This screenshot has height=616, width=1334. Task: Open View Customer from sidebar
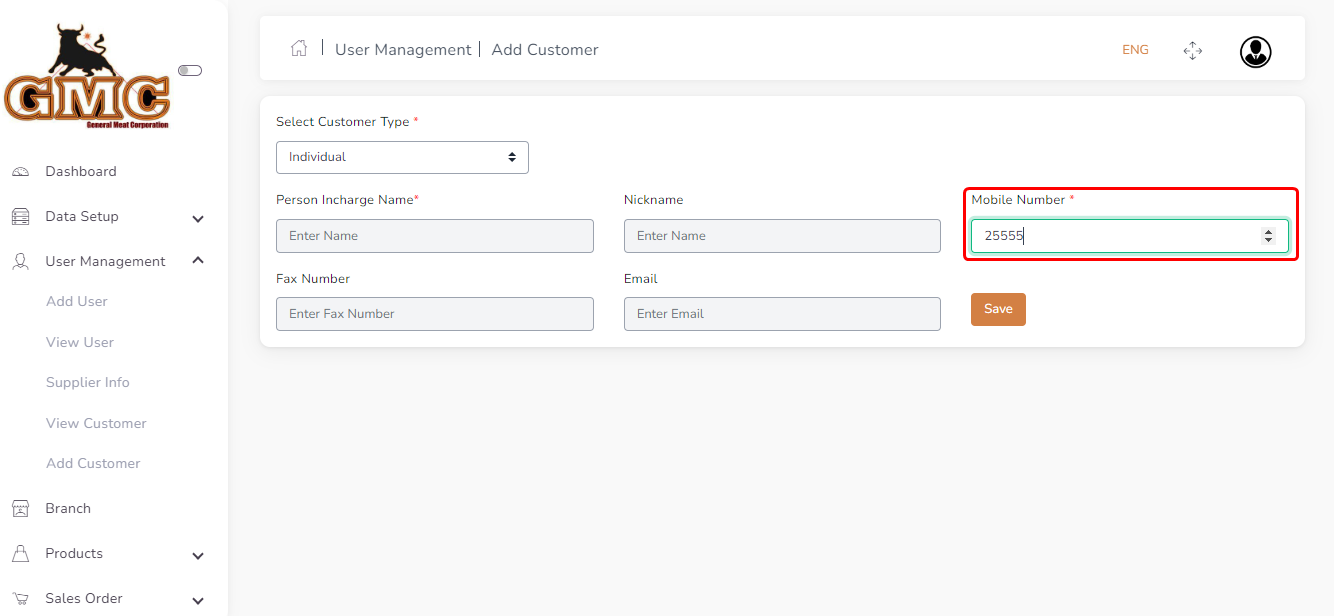(x=96, y=423)
